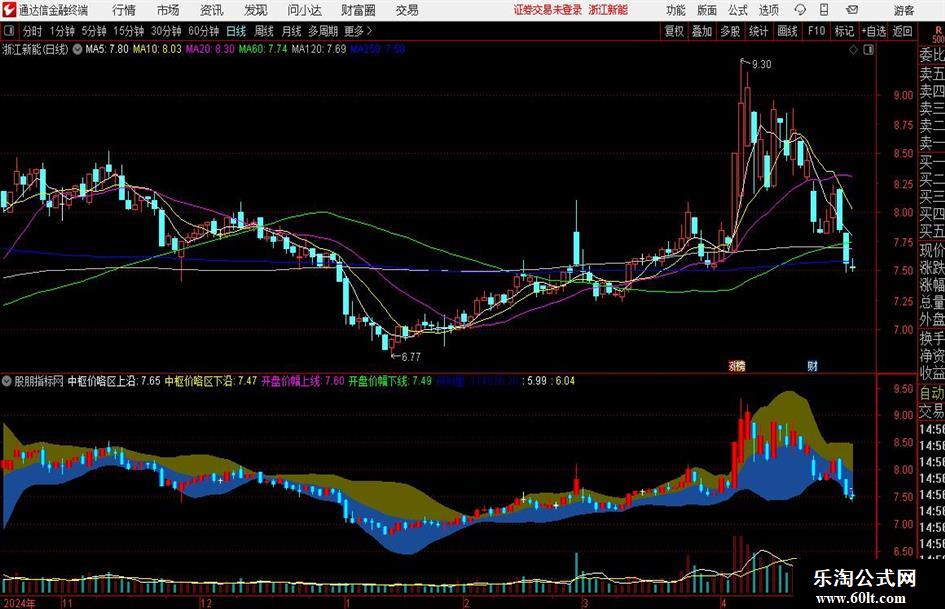Click the 中枢价格区下沿: 7.47 label
Screen dimensions: 945x609
point(211,381)
